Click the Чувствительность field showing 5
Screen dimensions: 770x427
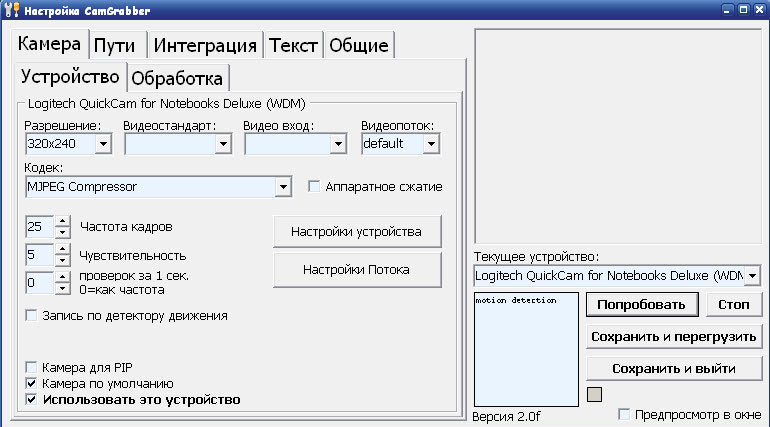[40, 255]
